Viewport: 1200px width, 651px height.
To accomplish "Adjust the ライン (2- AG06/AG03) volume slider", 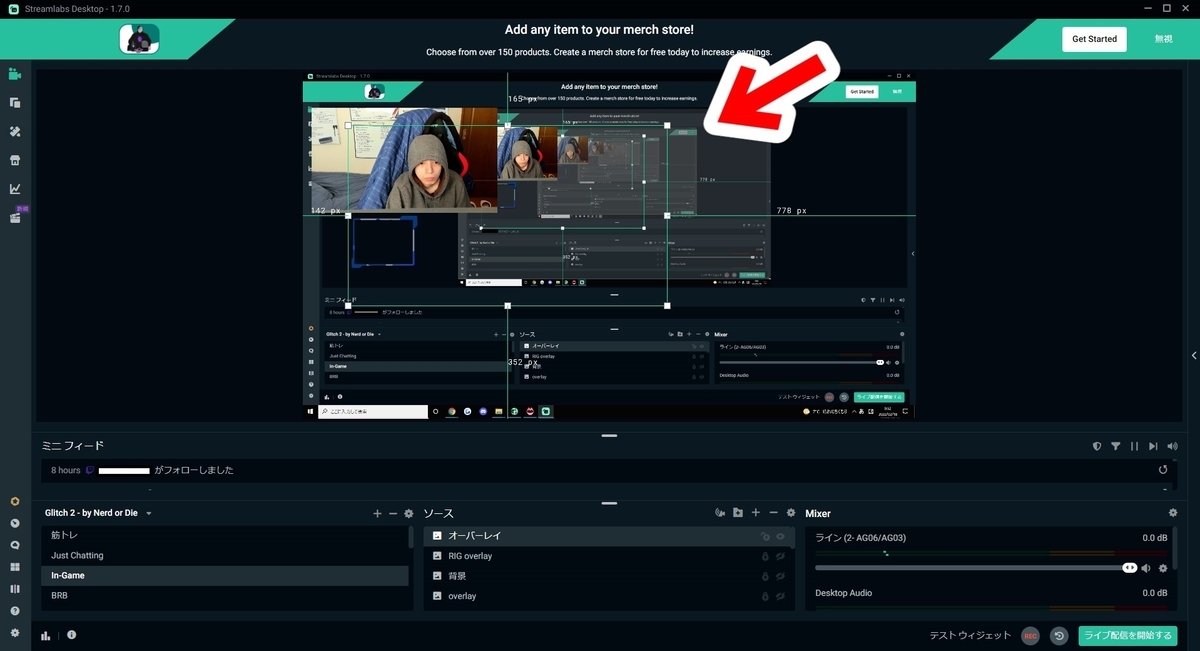I will click(x=976, y=568).
